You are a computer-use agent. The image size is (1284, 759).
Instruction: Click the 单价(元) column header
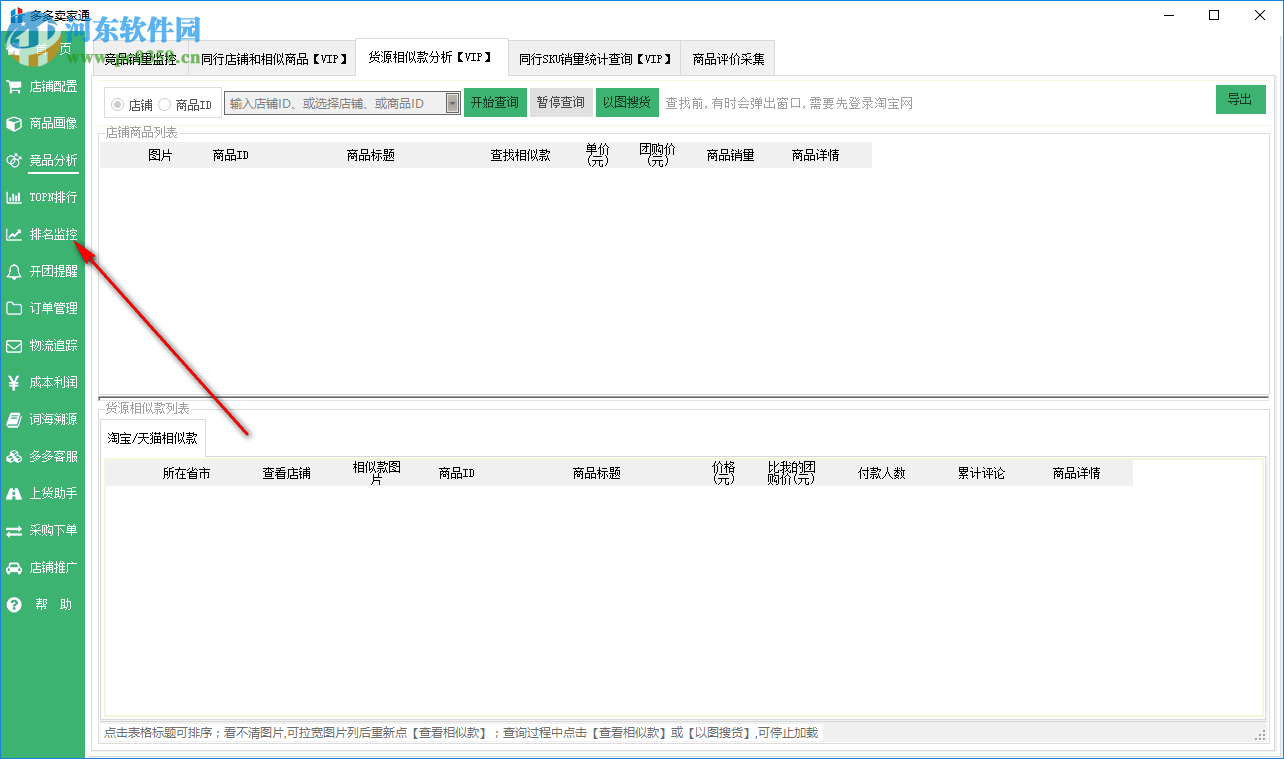597,155
